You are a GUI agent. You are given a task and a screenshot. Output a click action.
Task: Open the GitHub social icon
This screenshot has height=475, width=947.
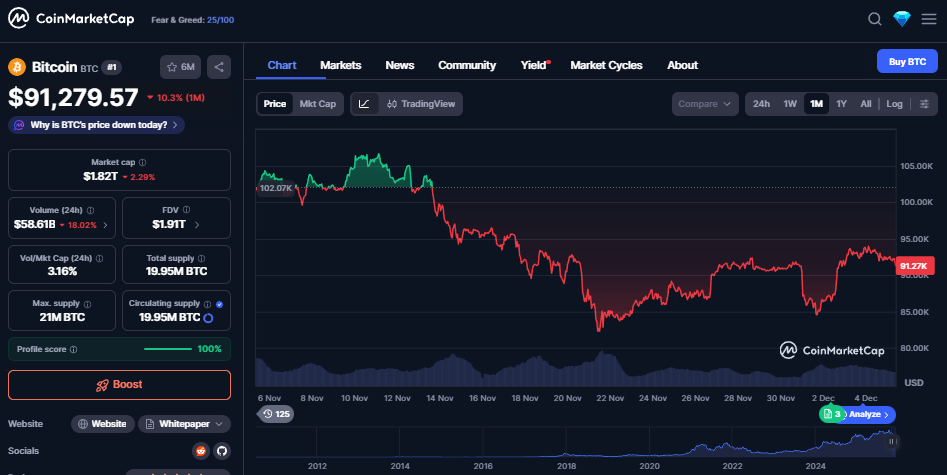pos(222,451)
